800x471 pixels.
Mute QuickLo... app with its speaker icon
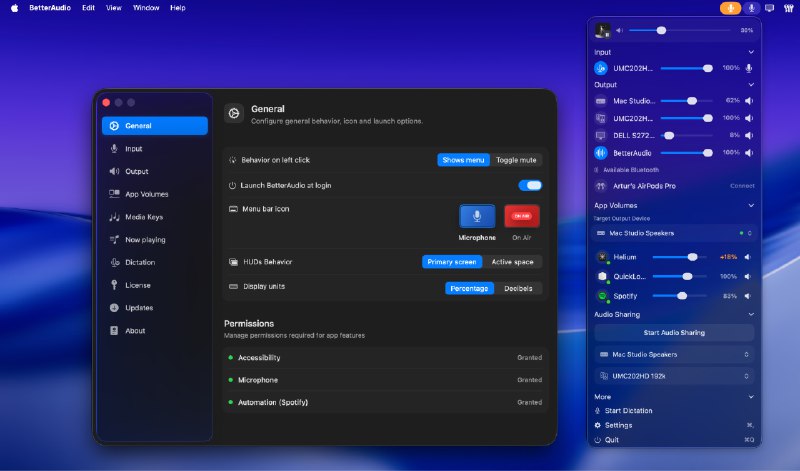(x=747, y=277)
